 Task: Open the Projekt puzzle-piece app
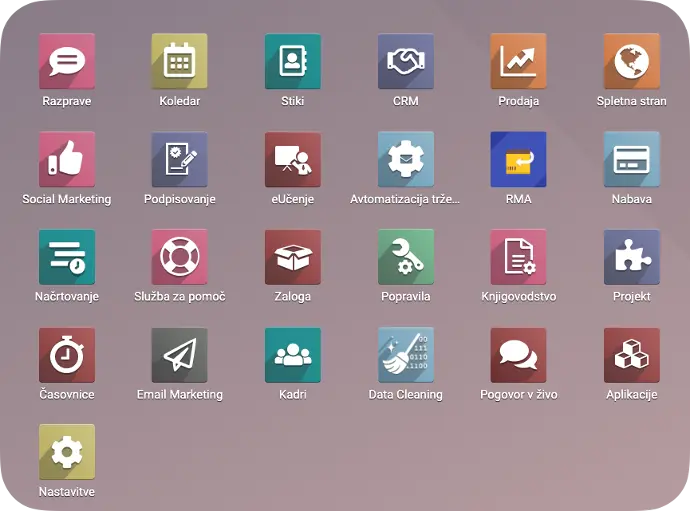click(x=631, y=257)
